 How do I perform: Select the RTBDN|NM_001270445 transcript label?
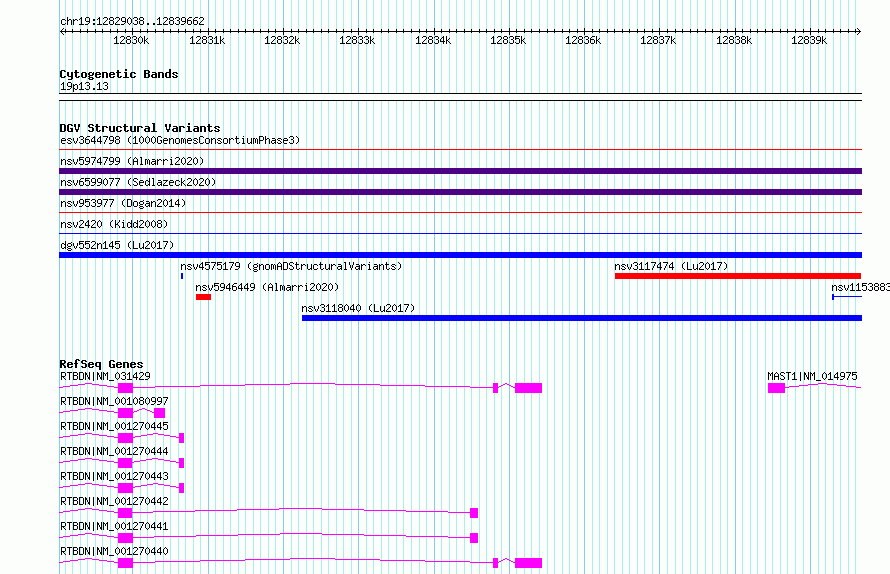[x=114, y=426]
